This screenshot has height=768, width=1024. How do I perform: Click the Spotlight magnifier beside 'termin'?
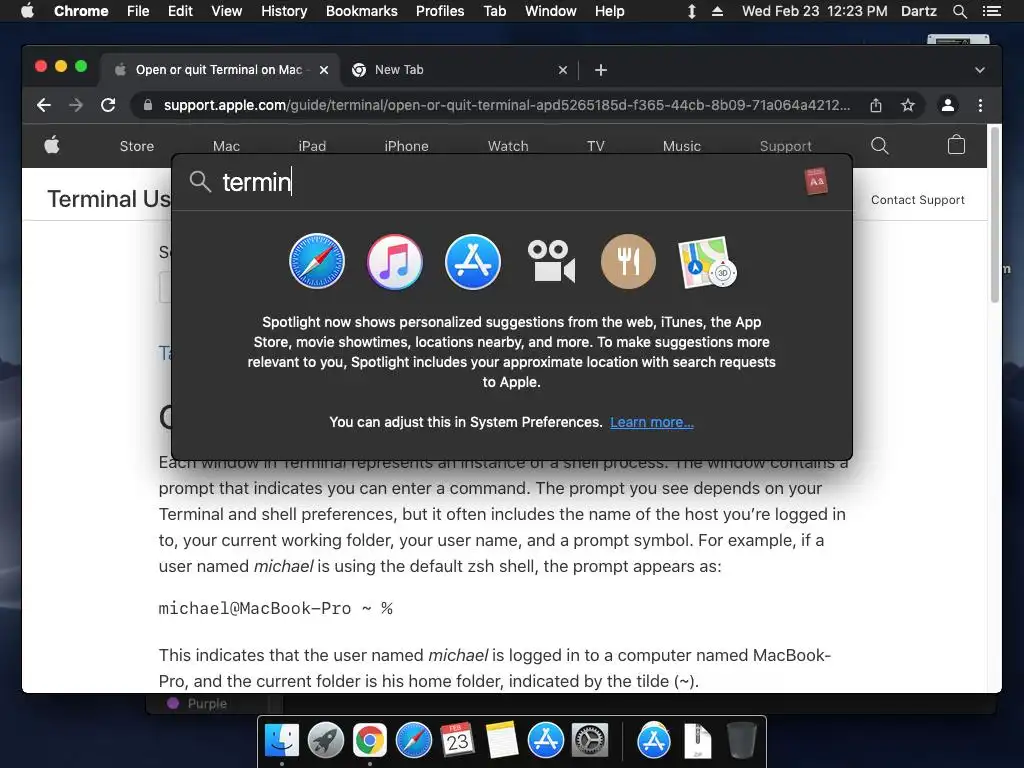click(200, 182)
